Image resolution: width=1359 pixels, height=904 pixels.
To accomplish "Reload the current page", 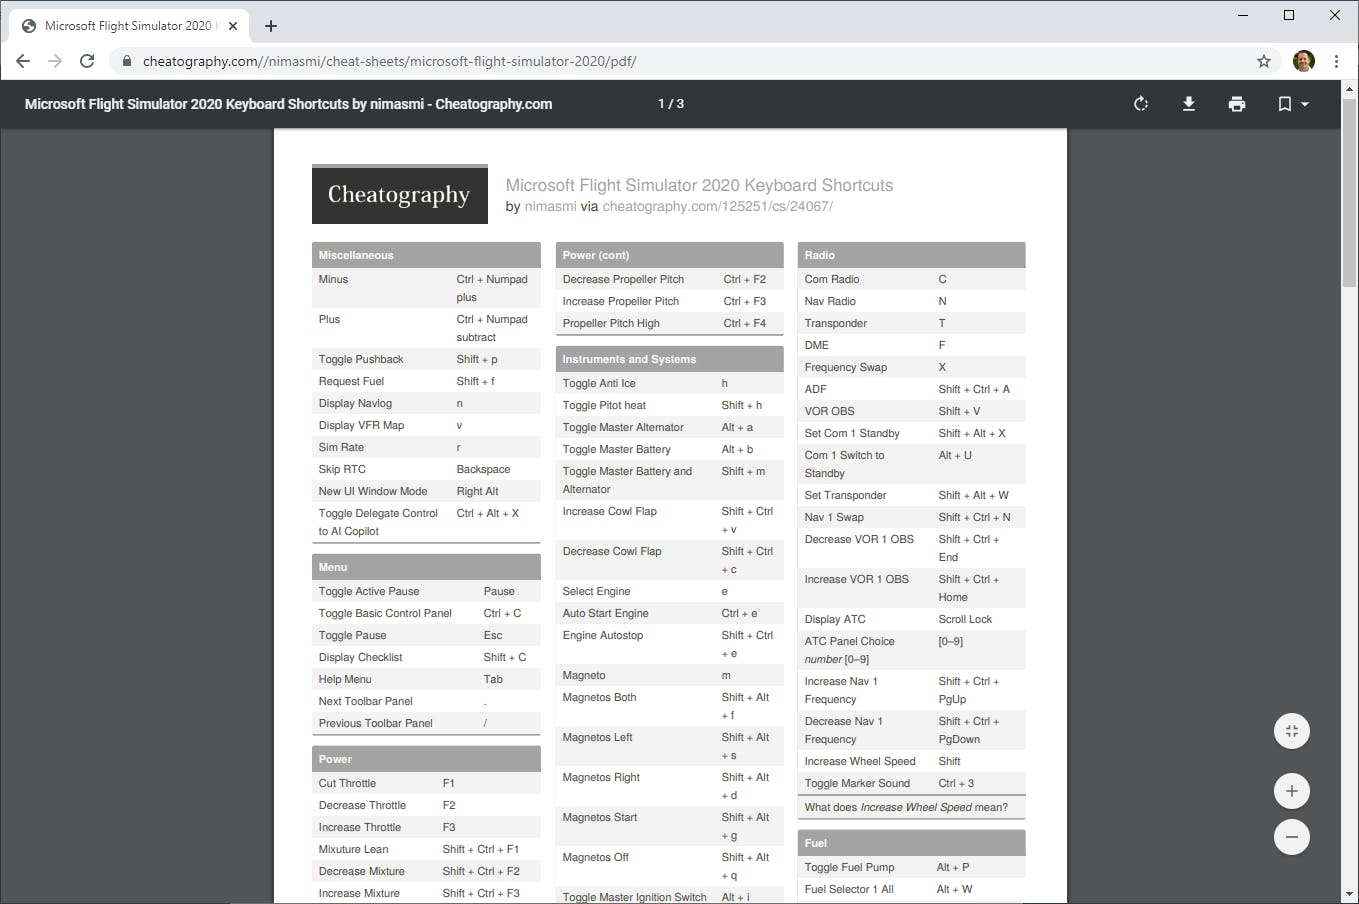I will [x=87, y=61].
